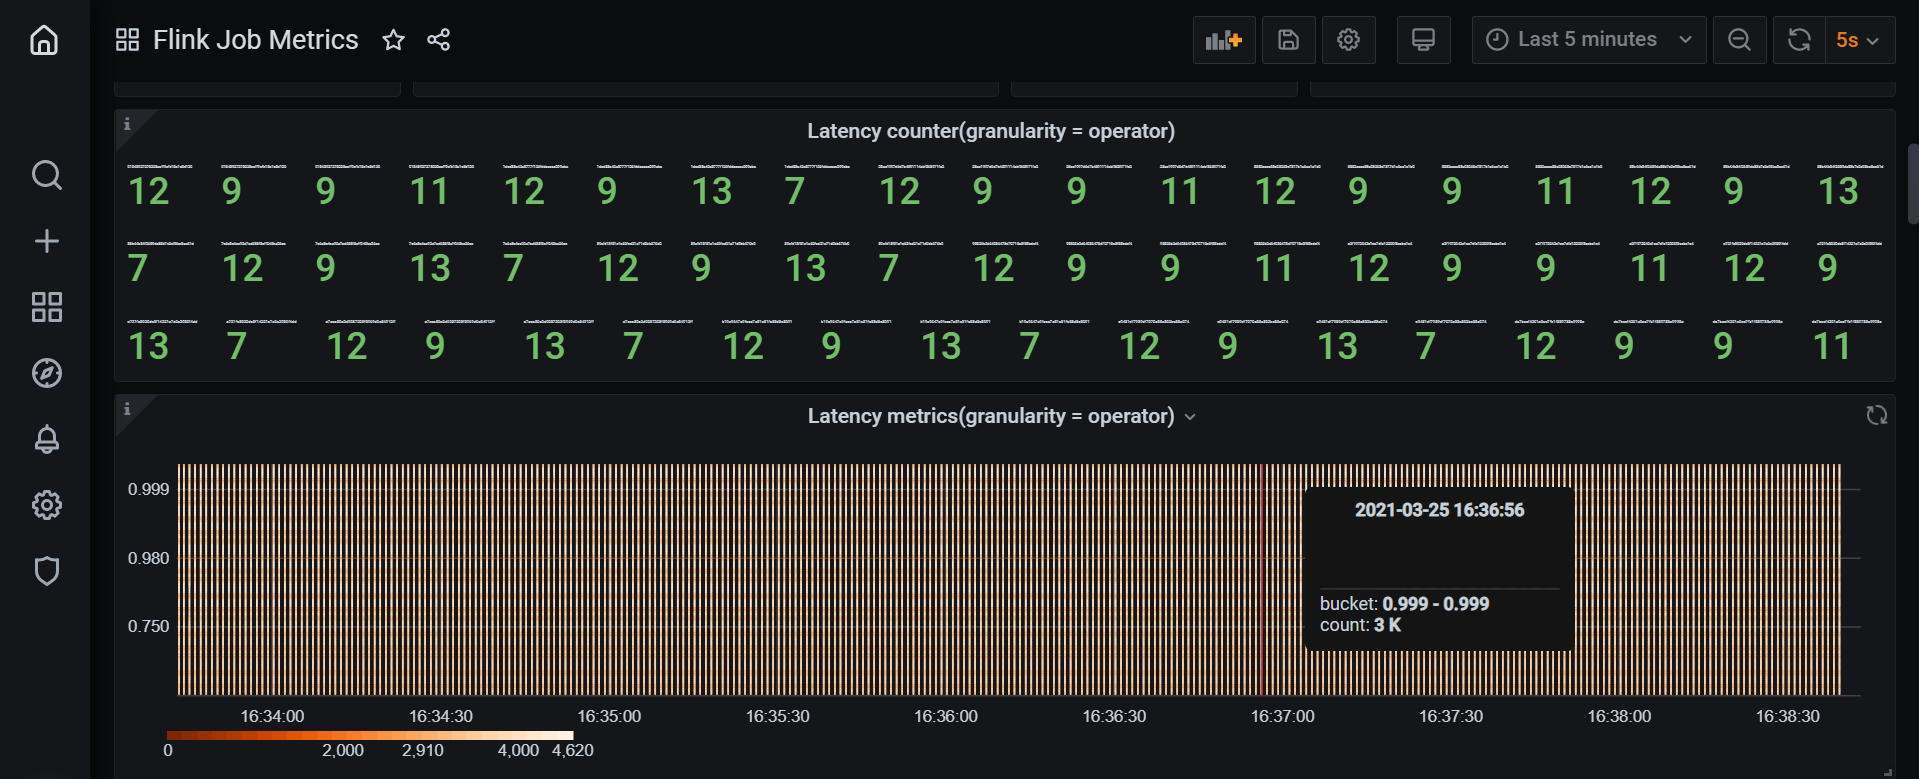The width and height of the screenshot is (1919, 779).
Task: Show info for the Latency counter panel
Action: pos(127,124)
